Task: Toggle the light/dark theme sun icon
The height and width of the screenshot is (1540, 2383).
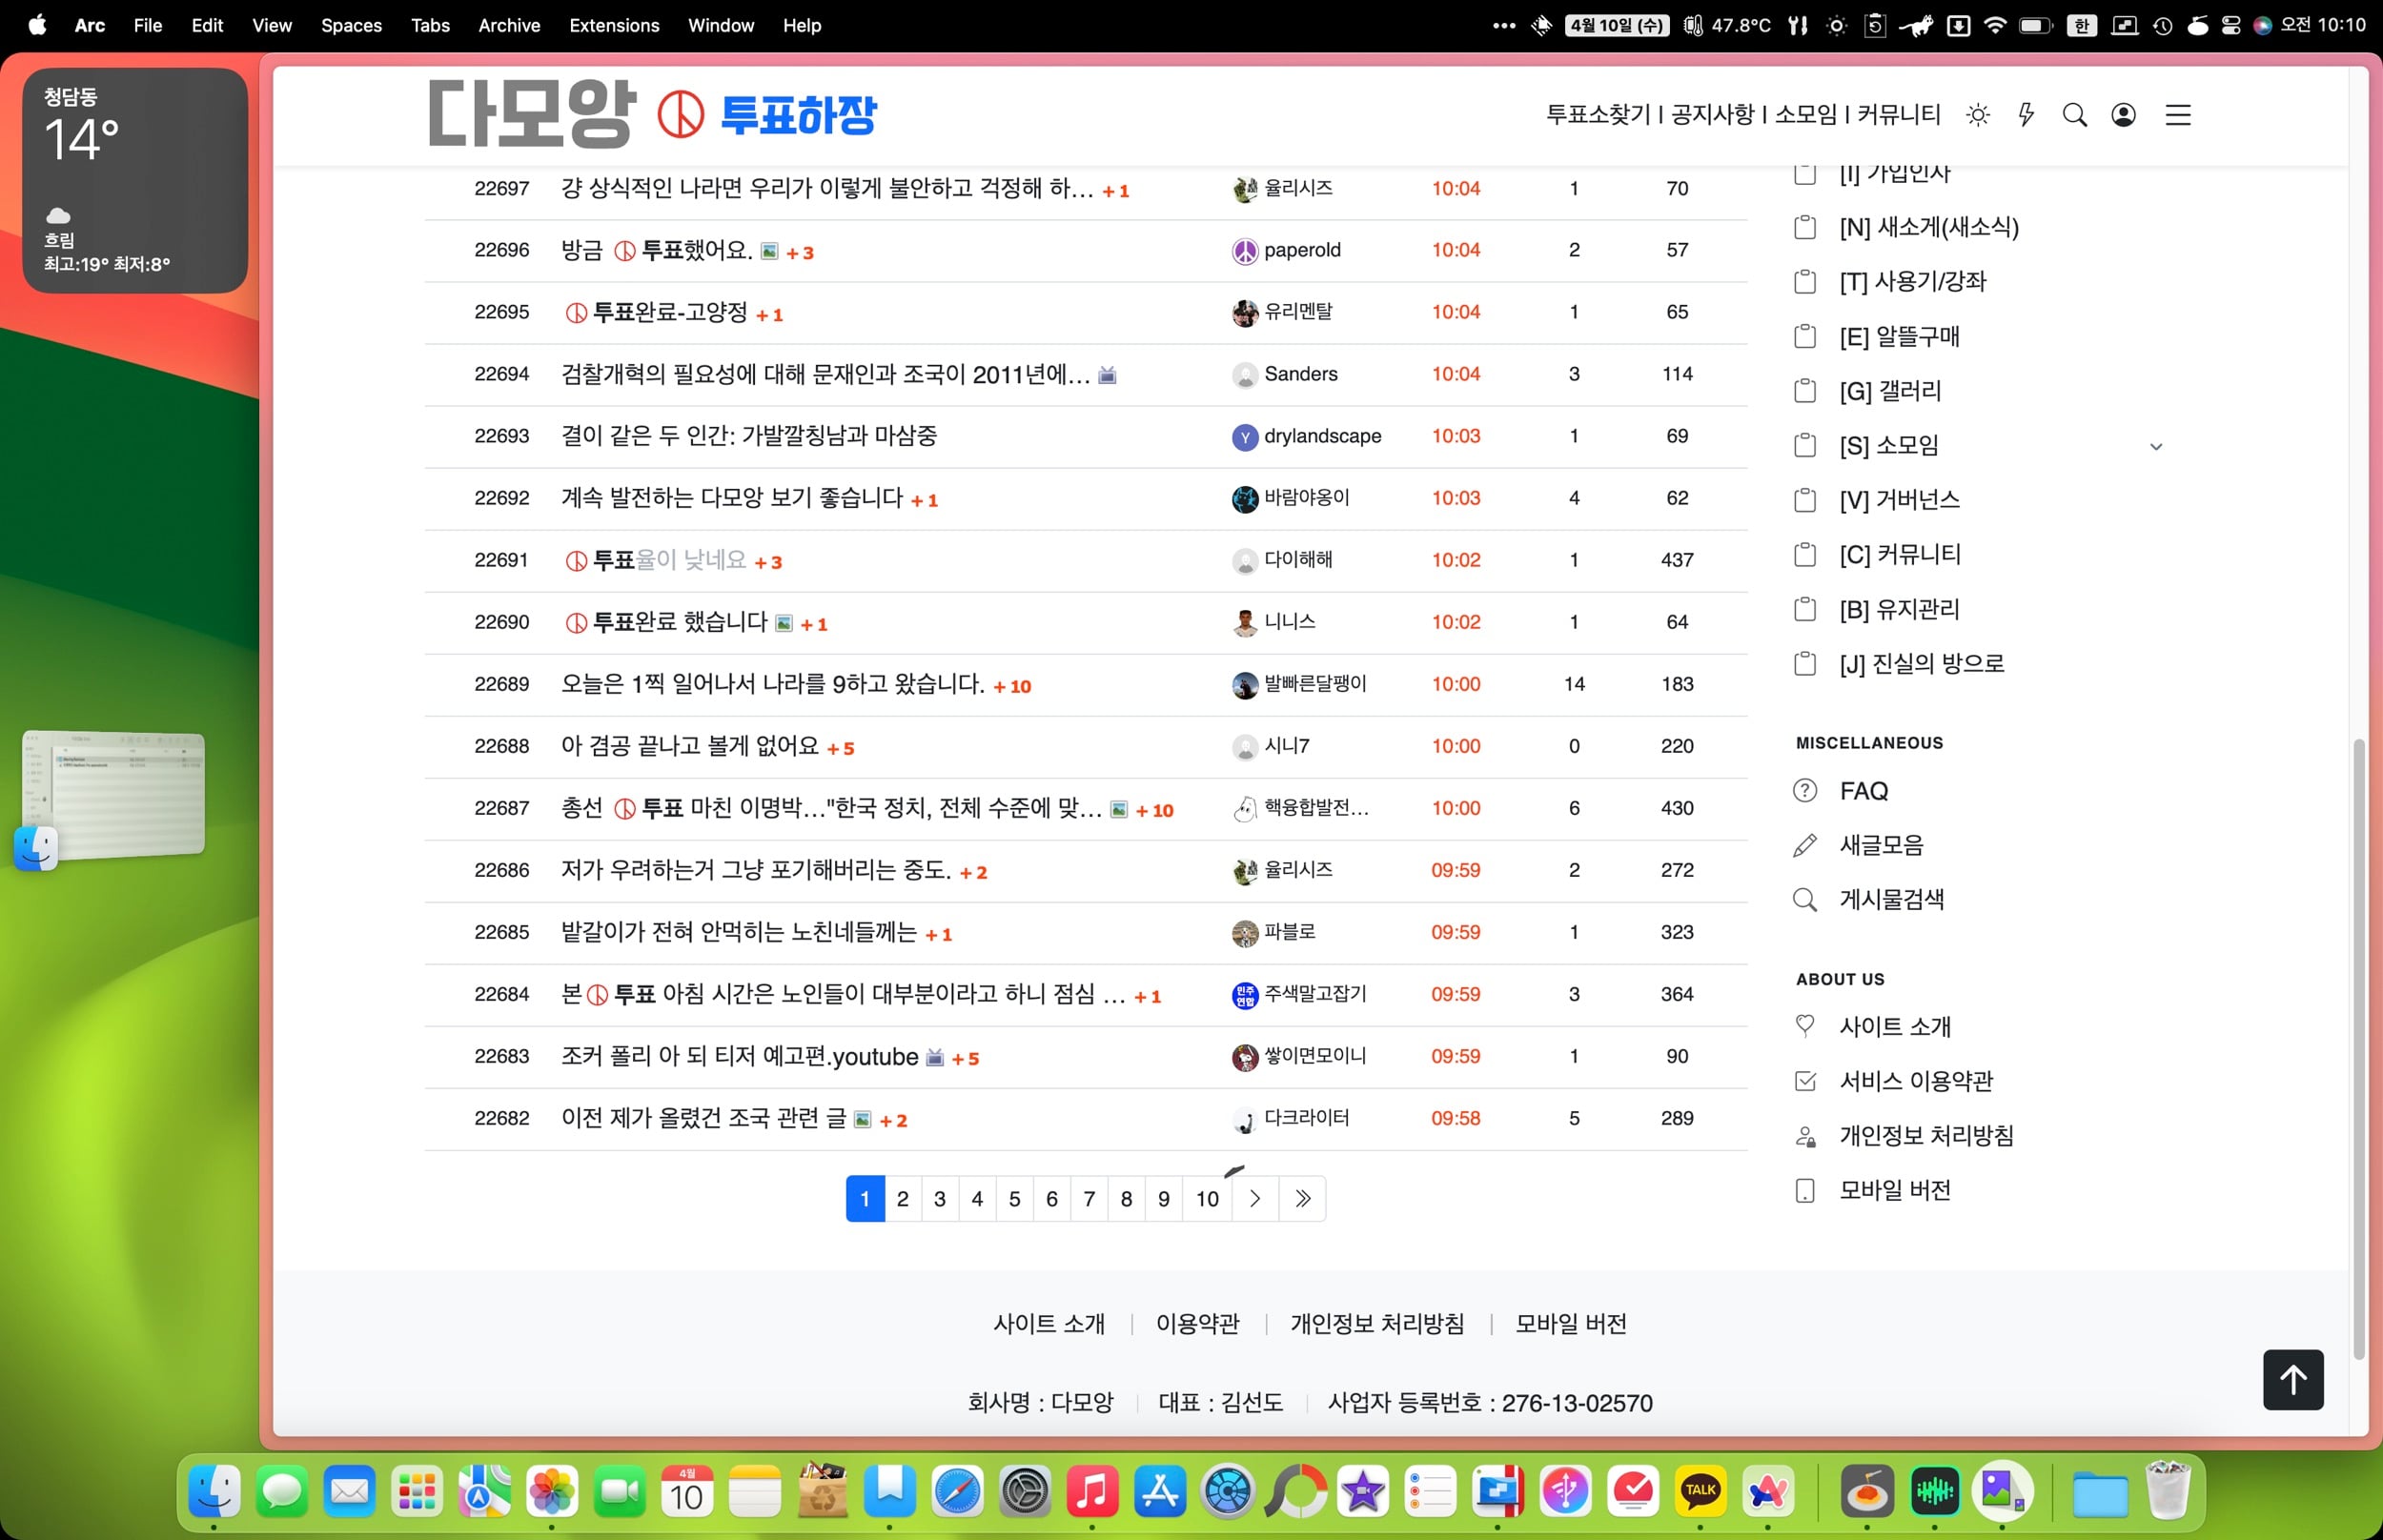Action: click(x=1977, y=115)
